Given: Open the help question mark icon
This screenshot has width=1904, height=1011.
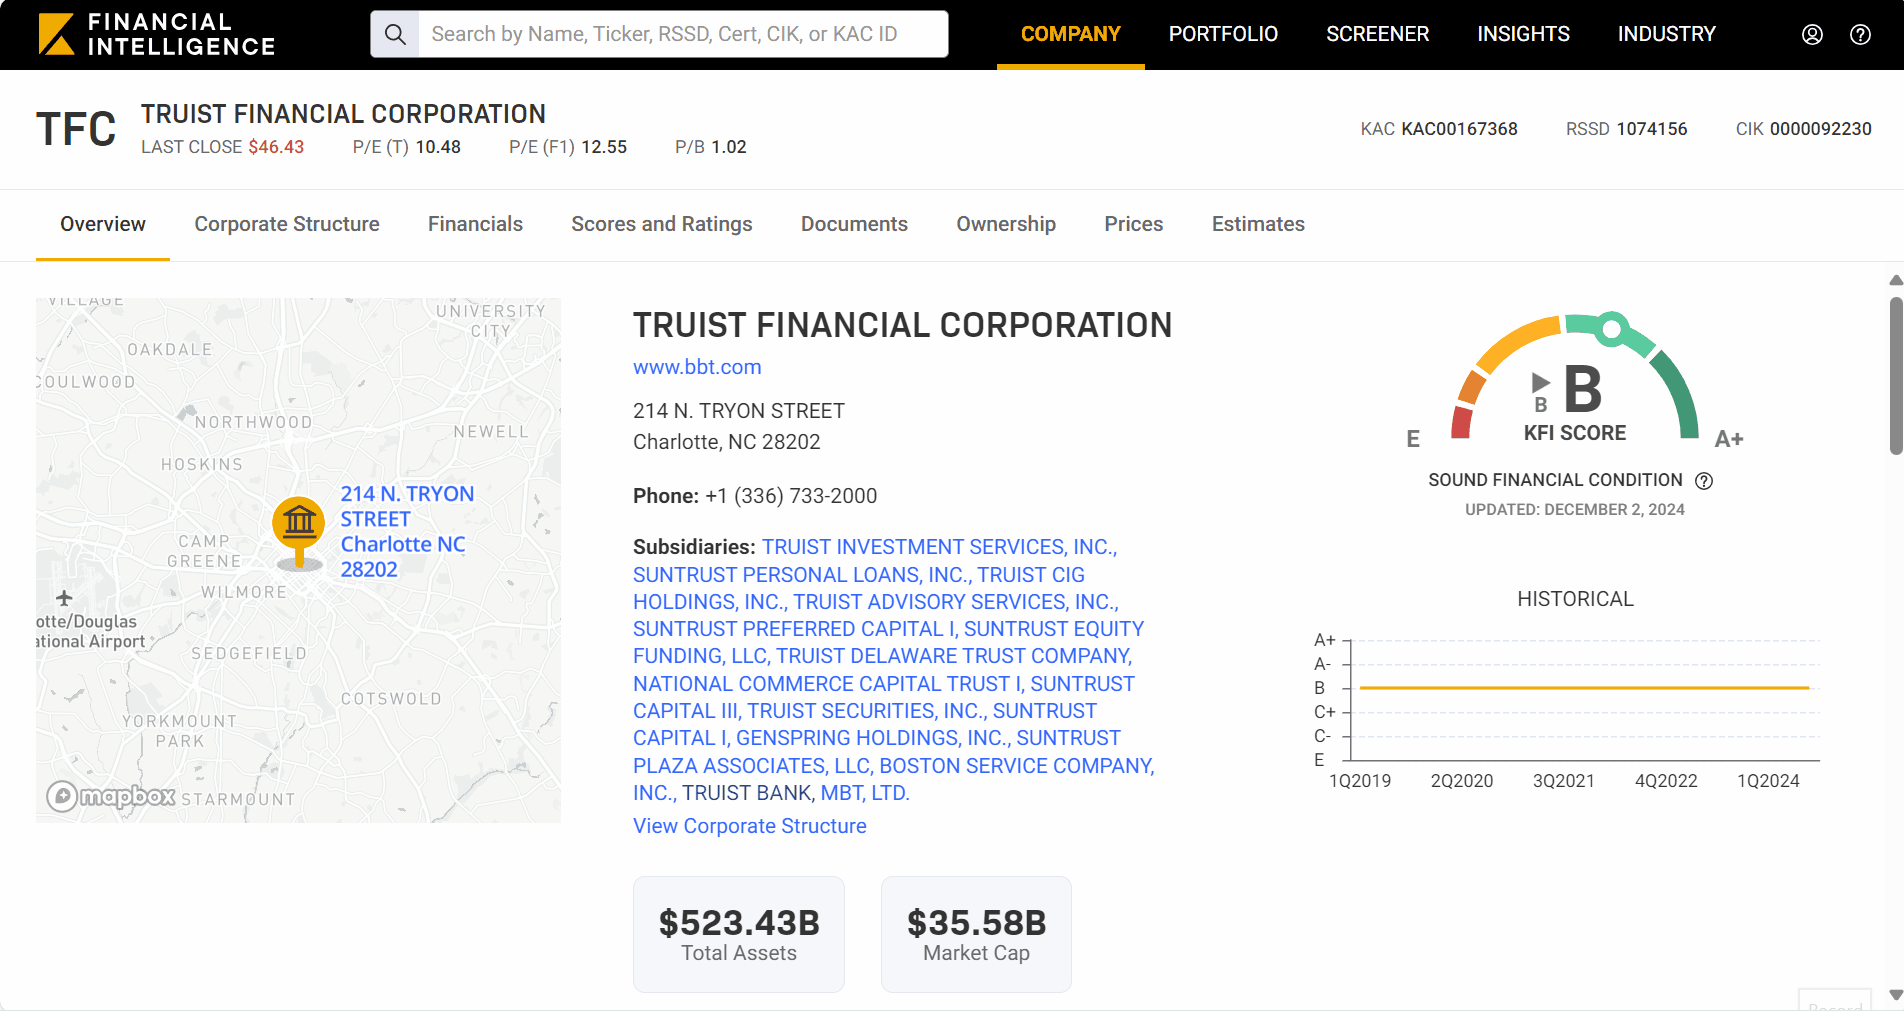Looking at the screenshot, I should (x=1860, y=34).
